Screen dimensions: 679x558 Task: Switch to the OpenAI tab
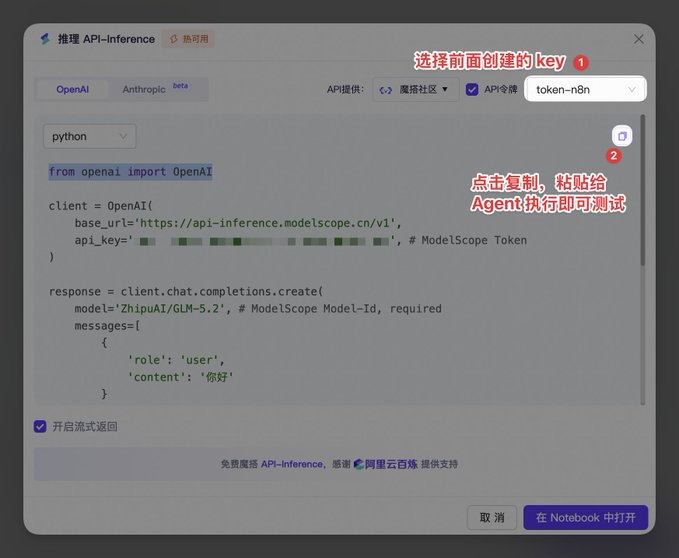(72, 90)
